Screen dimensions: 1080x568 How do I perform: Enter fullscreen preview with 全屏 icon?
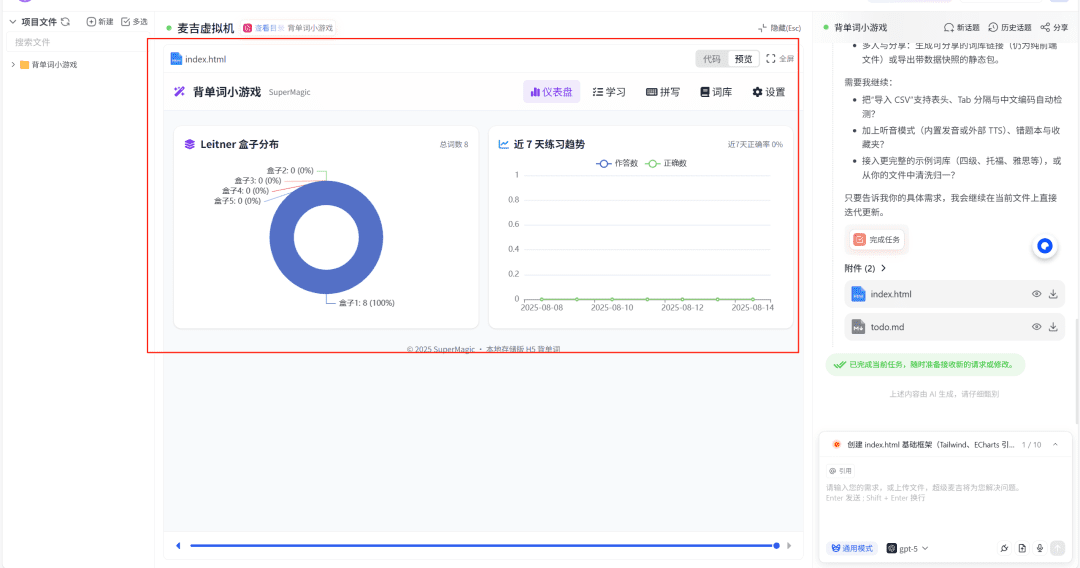tap(771, 59)
